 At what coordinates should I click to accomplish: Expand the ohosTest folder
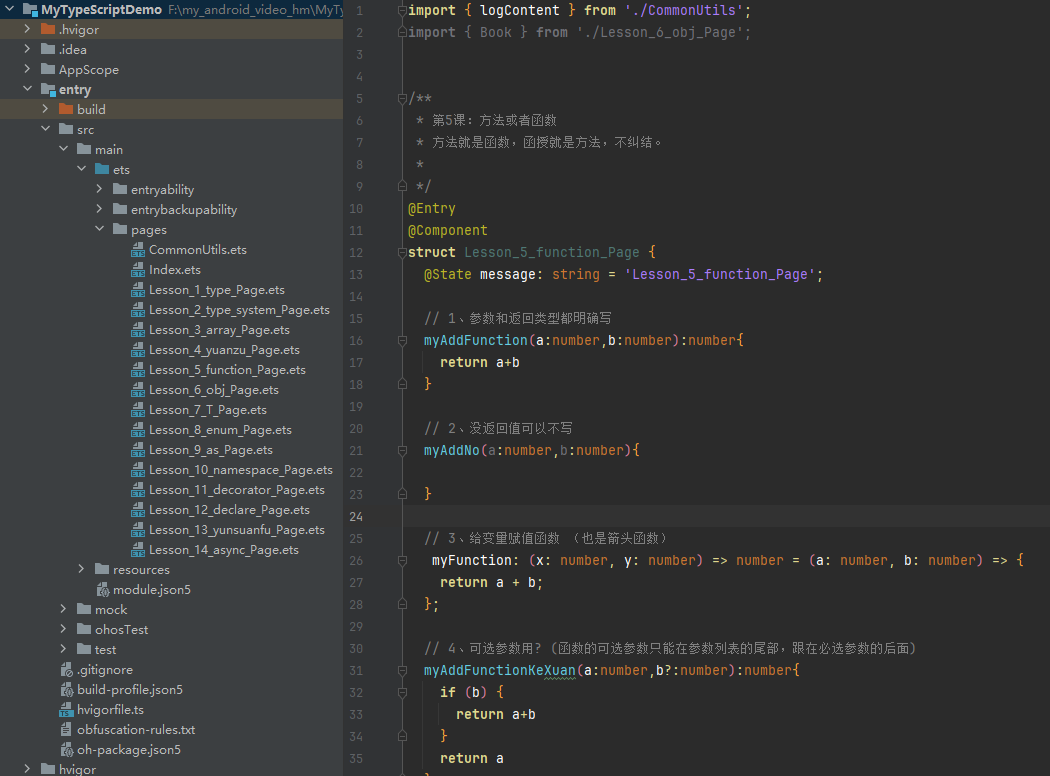click(63, 629)
